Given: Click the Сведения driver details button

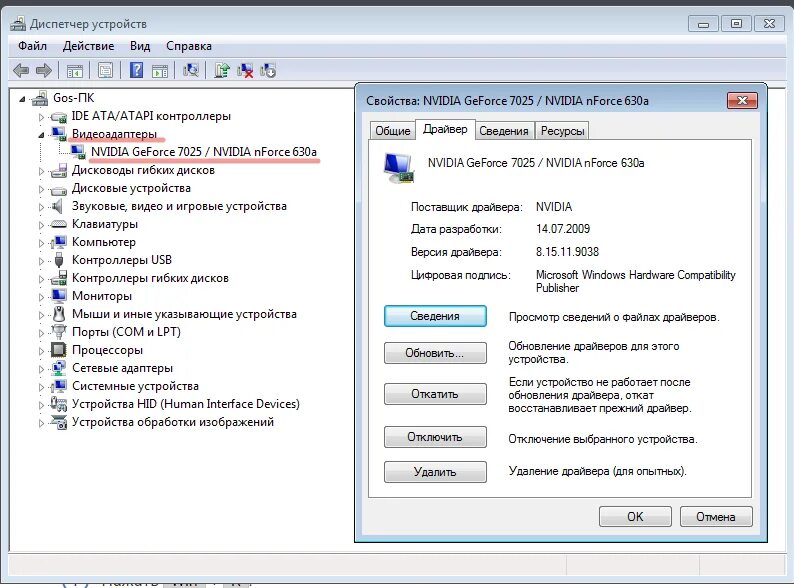Looking at the screenshot, I should pyautogui.click(x=435, y=316).
